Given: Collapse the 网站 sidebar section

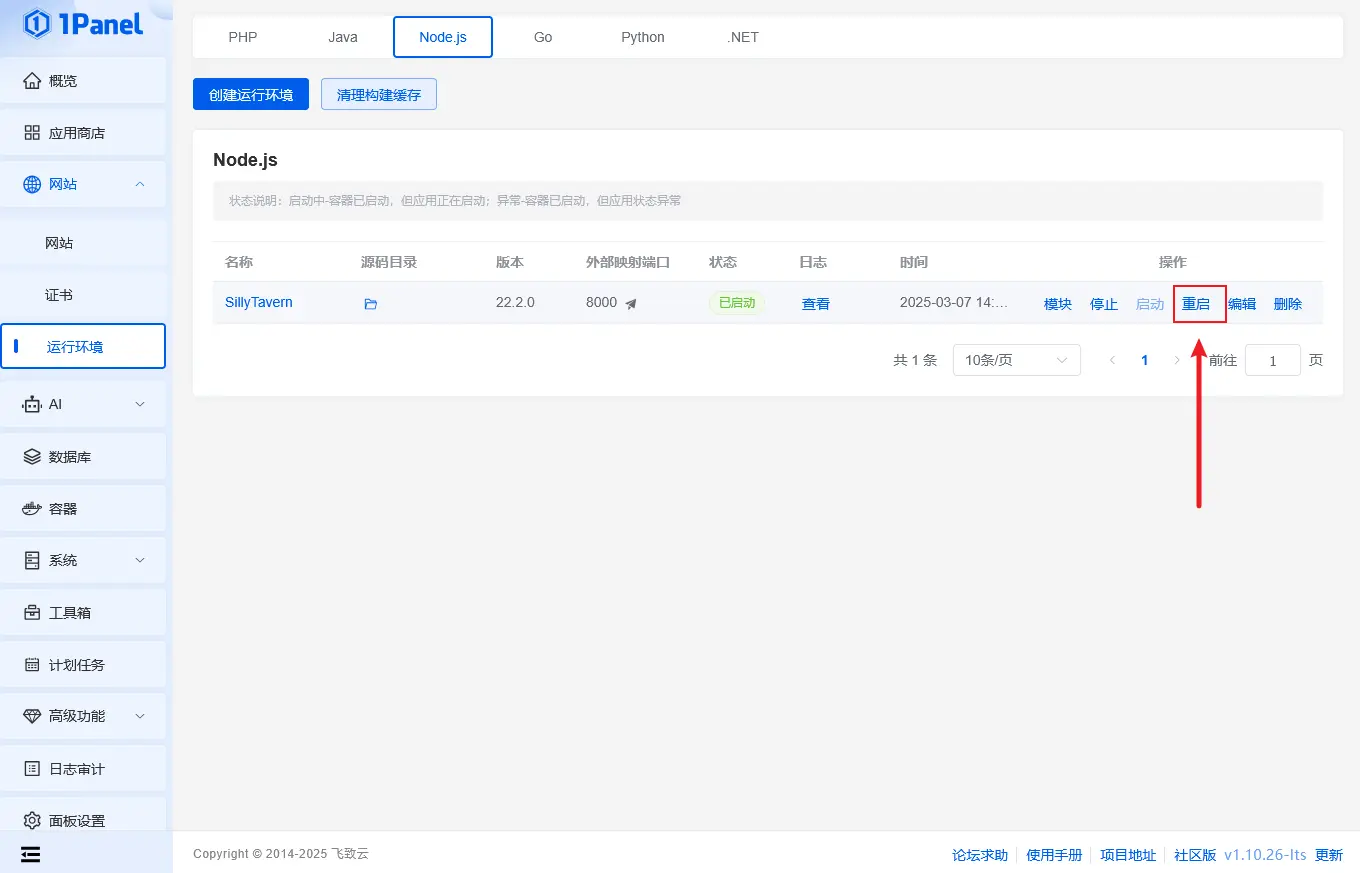Looking at the screenshot, I should [140, 184].
